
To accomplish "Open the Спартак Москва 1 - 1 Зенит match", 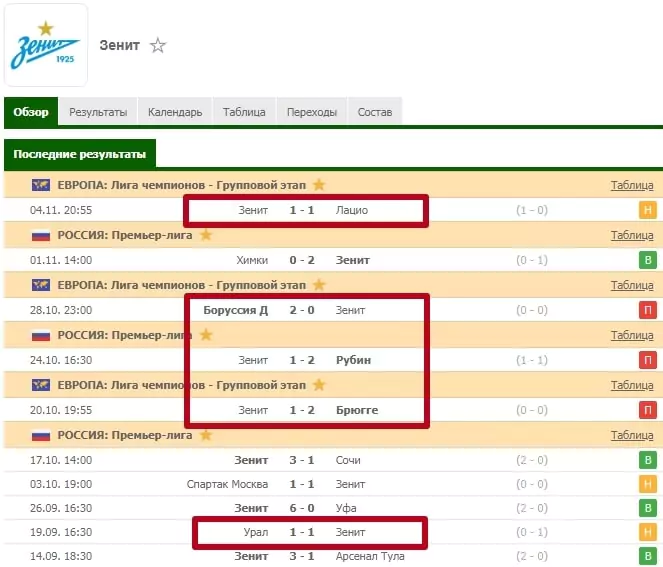I will point(334,484).
